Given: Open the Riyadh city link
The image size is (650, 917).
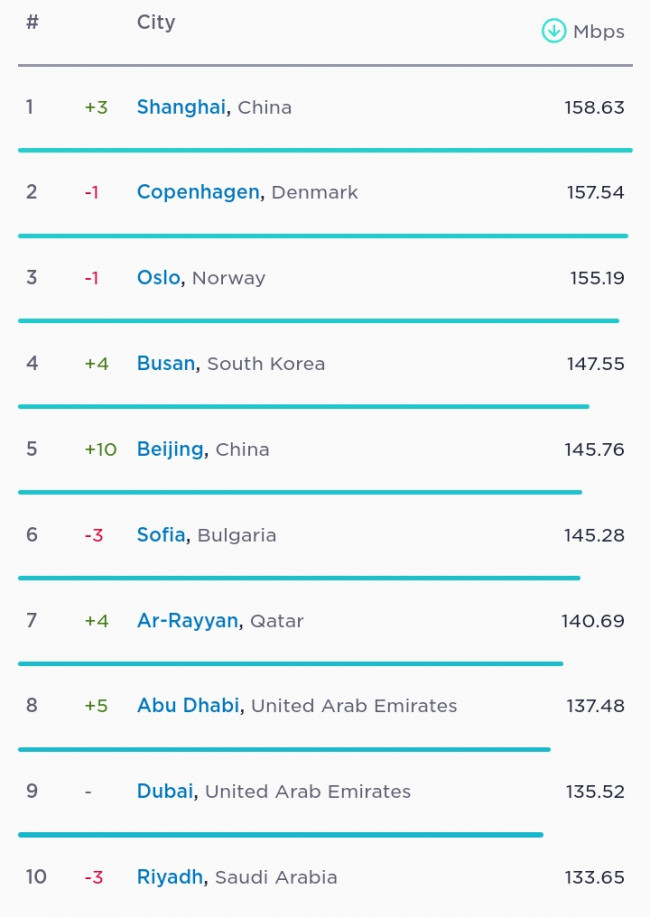Looking at the screenshot, I should pyautogui.click(x=170, y=877).
